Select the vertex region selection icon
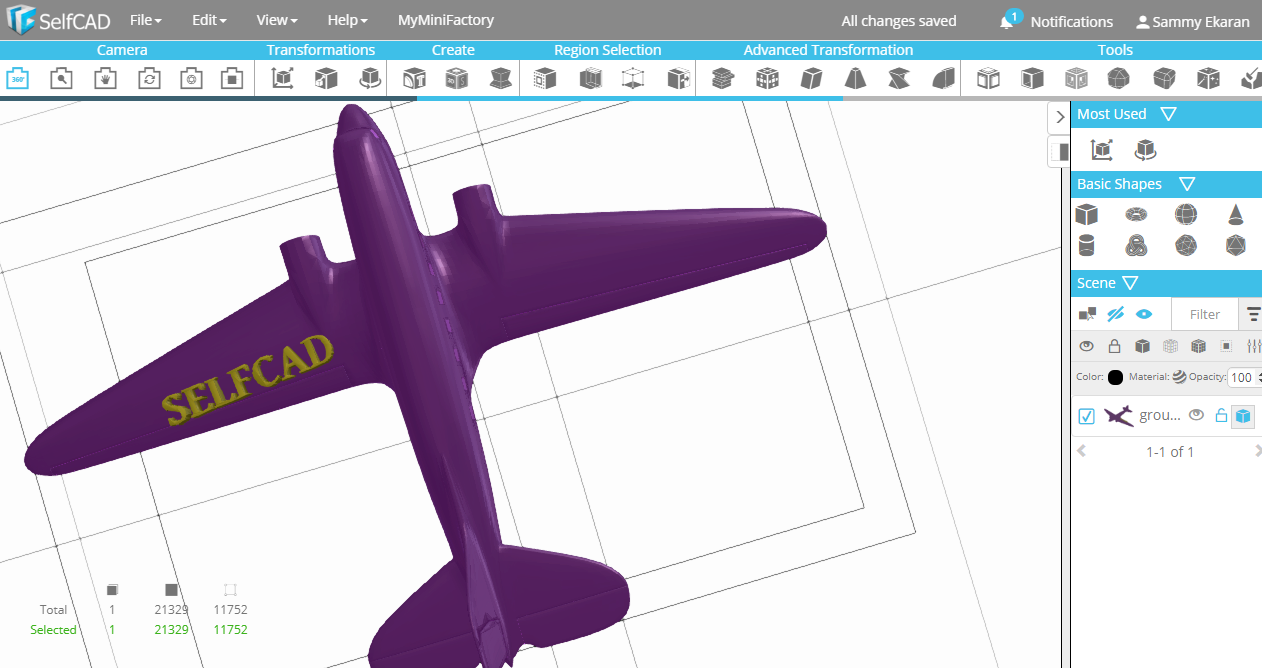 click(x=633, y=78)
